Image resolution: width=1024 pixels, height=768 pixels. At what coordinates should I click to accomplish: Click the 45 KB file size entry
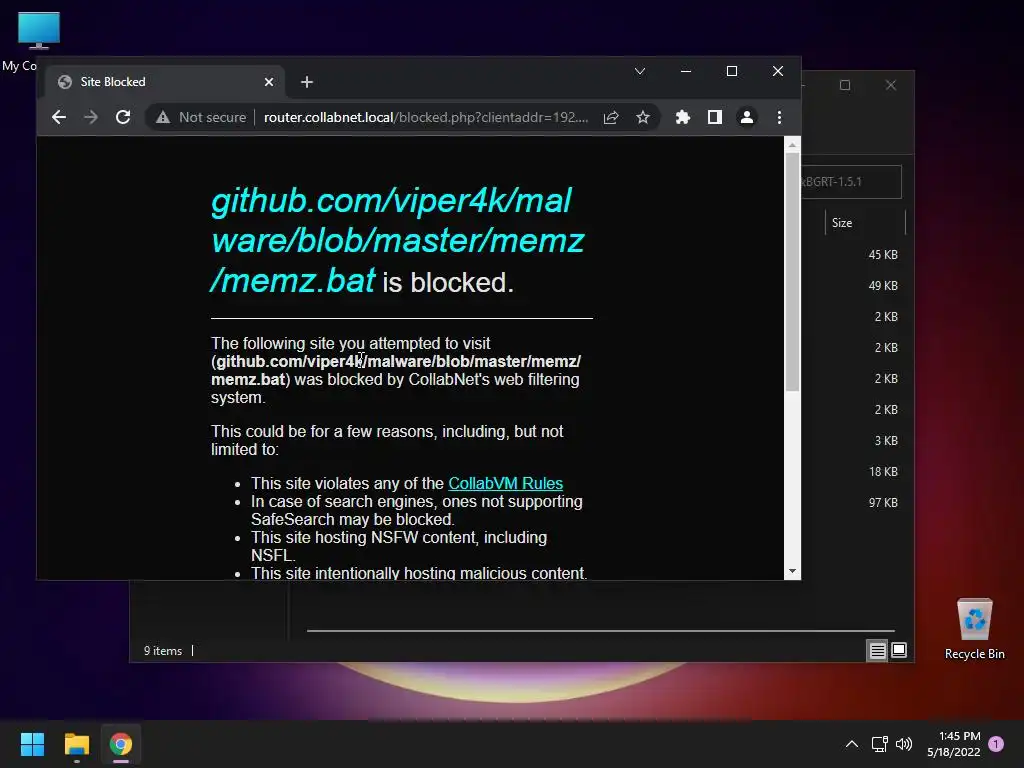pos(883,255)
